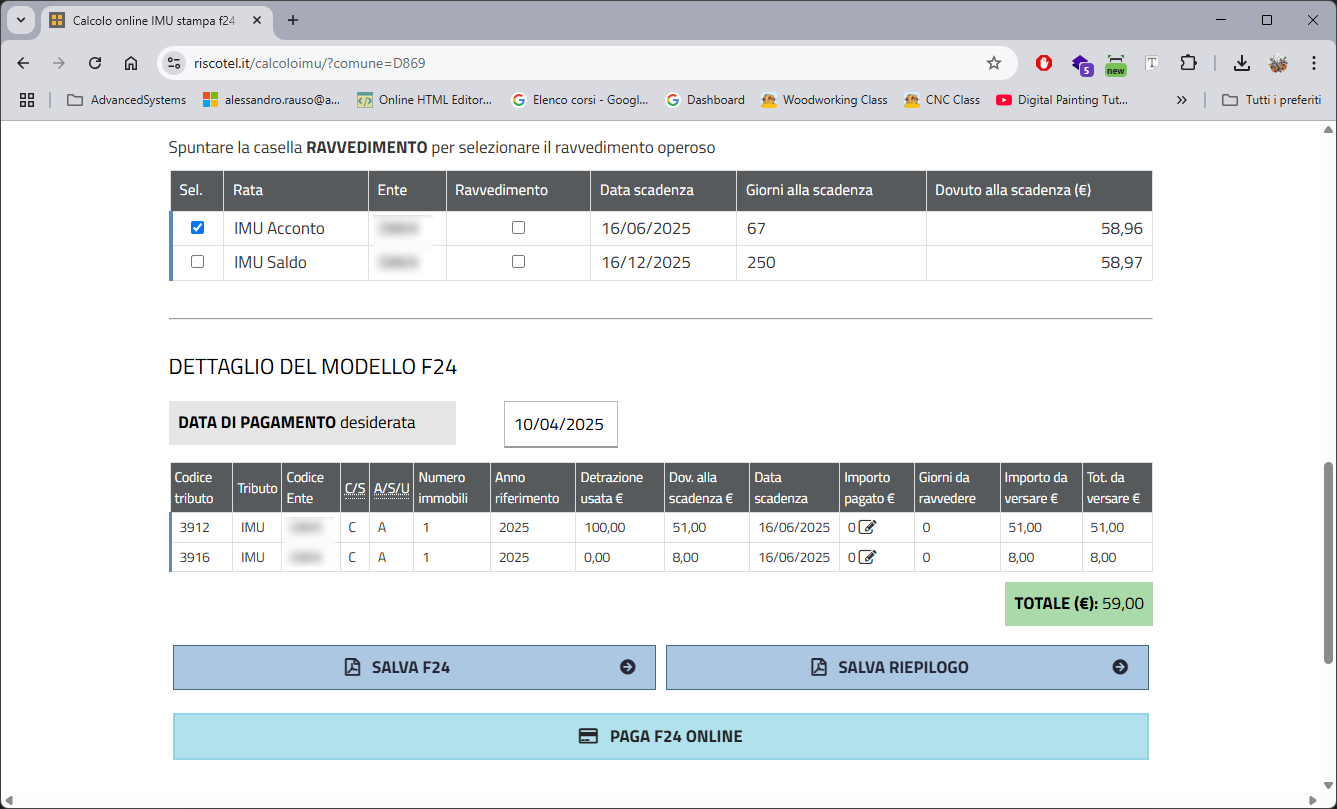Open the Elenco corsi Google bookmark
Screen dimensions: 1337x809
(580, 100)
